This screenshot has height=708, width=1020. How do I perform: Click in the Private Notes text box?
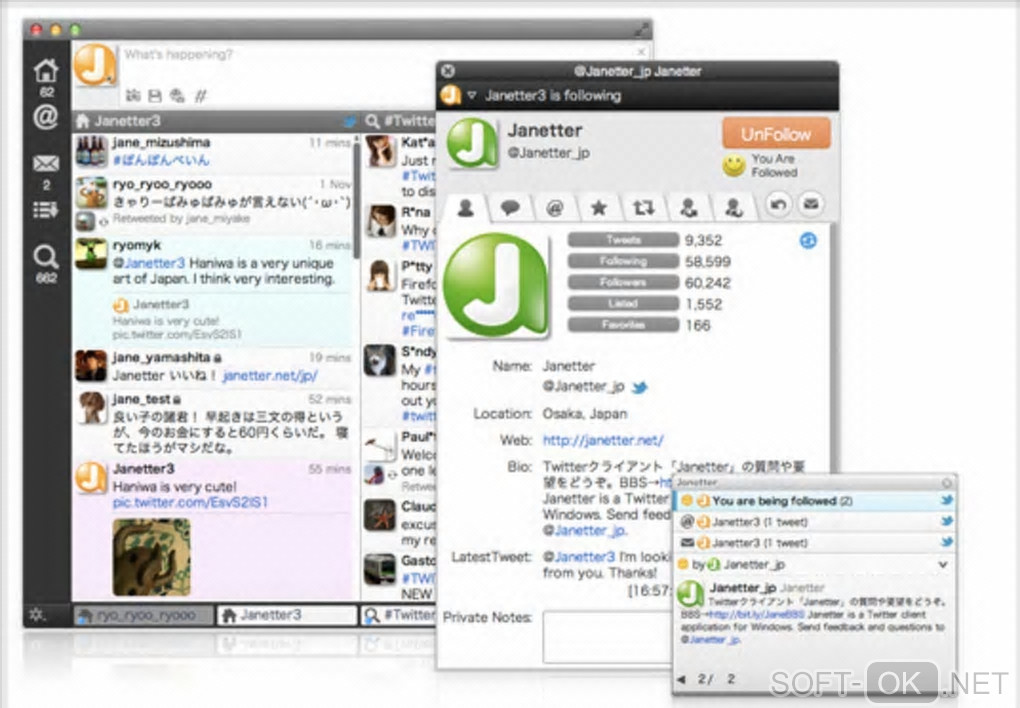point(608,637)
